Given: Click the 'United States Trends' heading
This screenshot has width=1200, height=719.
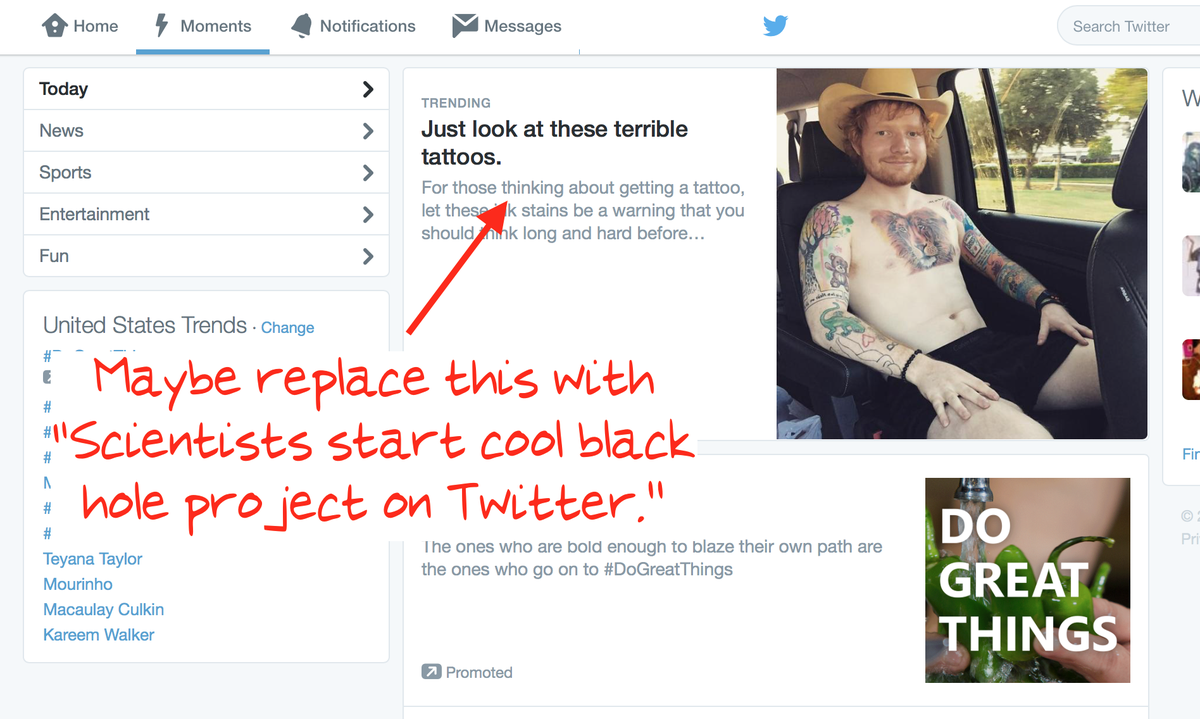Looking at the screenshot, I should (x=145, y=325).
